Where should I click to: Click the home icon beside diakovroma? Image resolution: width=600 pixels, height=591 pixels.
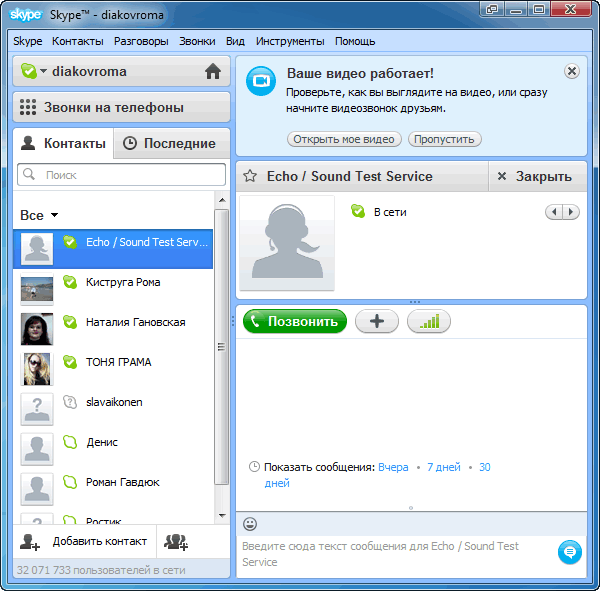(x=213, y=71)
